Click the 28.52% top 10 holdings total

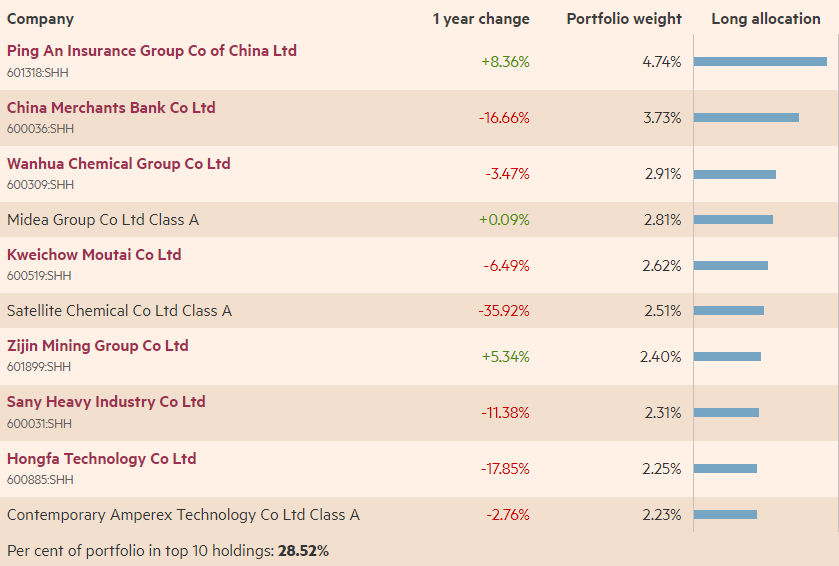coord(303,551)
